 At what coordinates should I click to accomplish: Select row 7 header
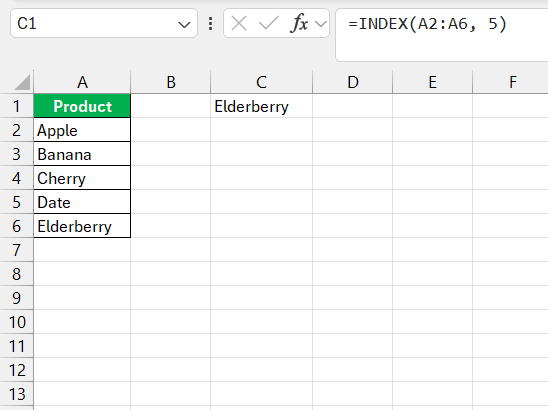pyautogui.click(x=16, y=250)
